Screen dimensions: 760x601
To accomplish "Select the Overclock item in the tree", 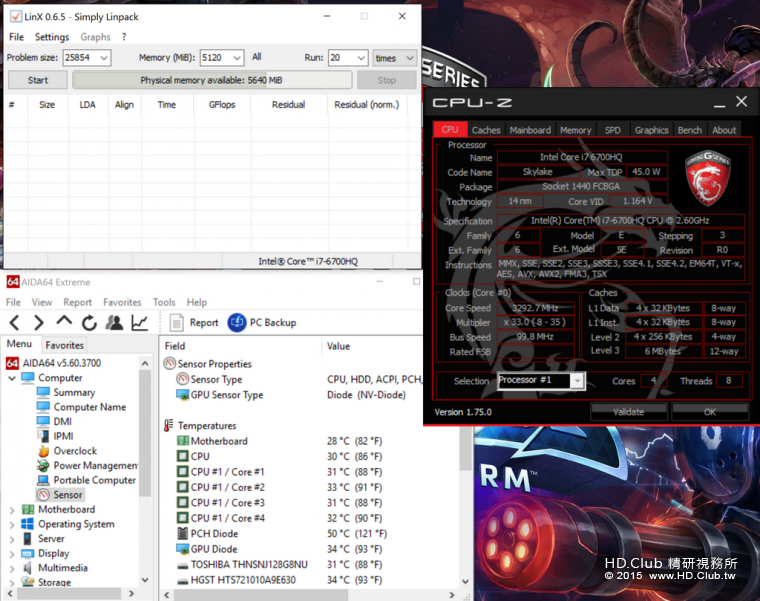I will [x=74, y=451].
